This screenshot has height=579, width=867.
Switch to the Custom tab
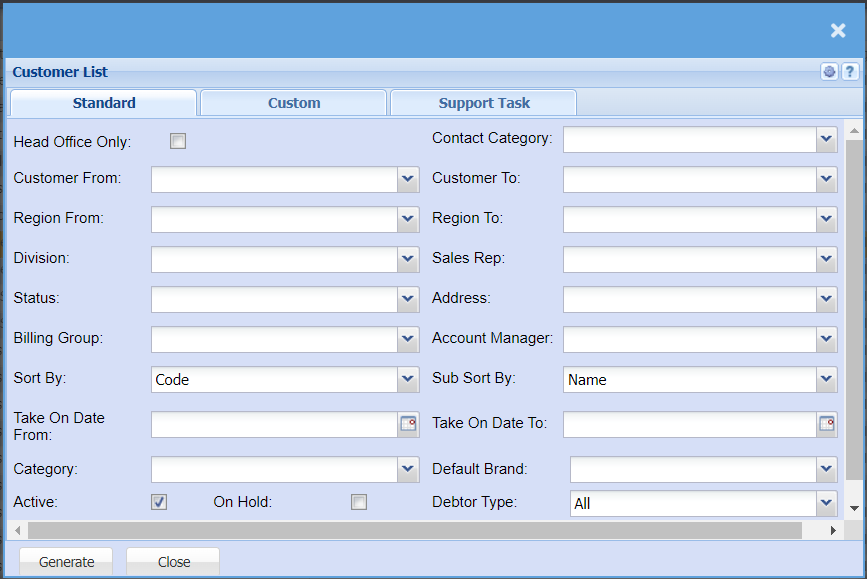pyautogui.click(x=293, y=103)
